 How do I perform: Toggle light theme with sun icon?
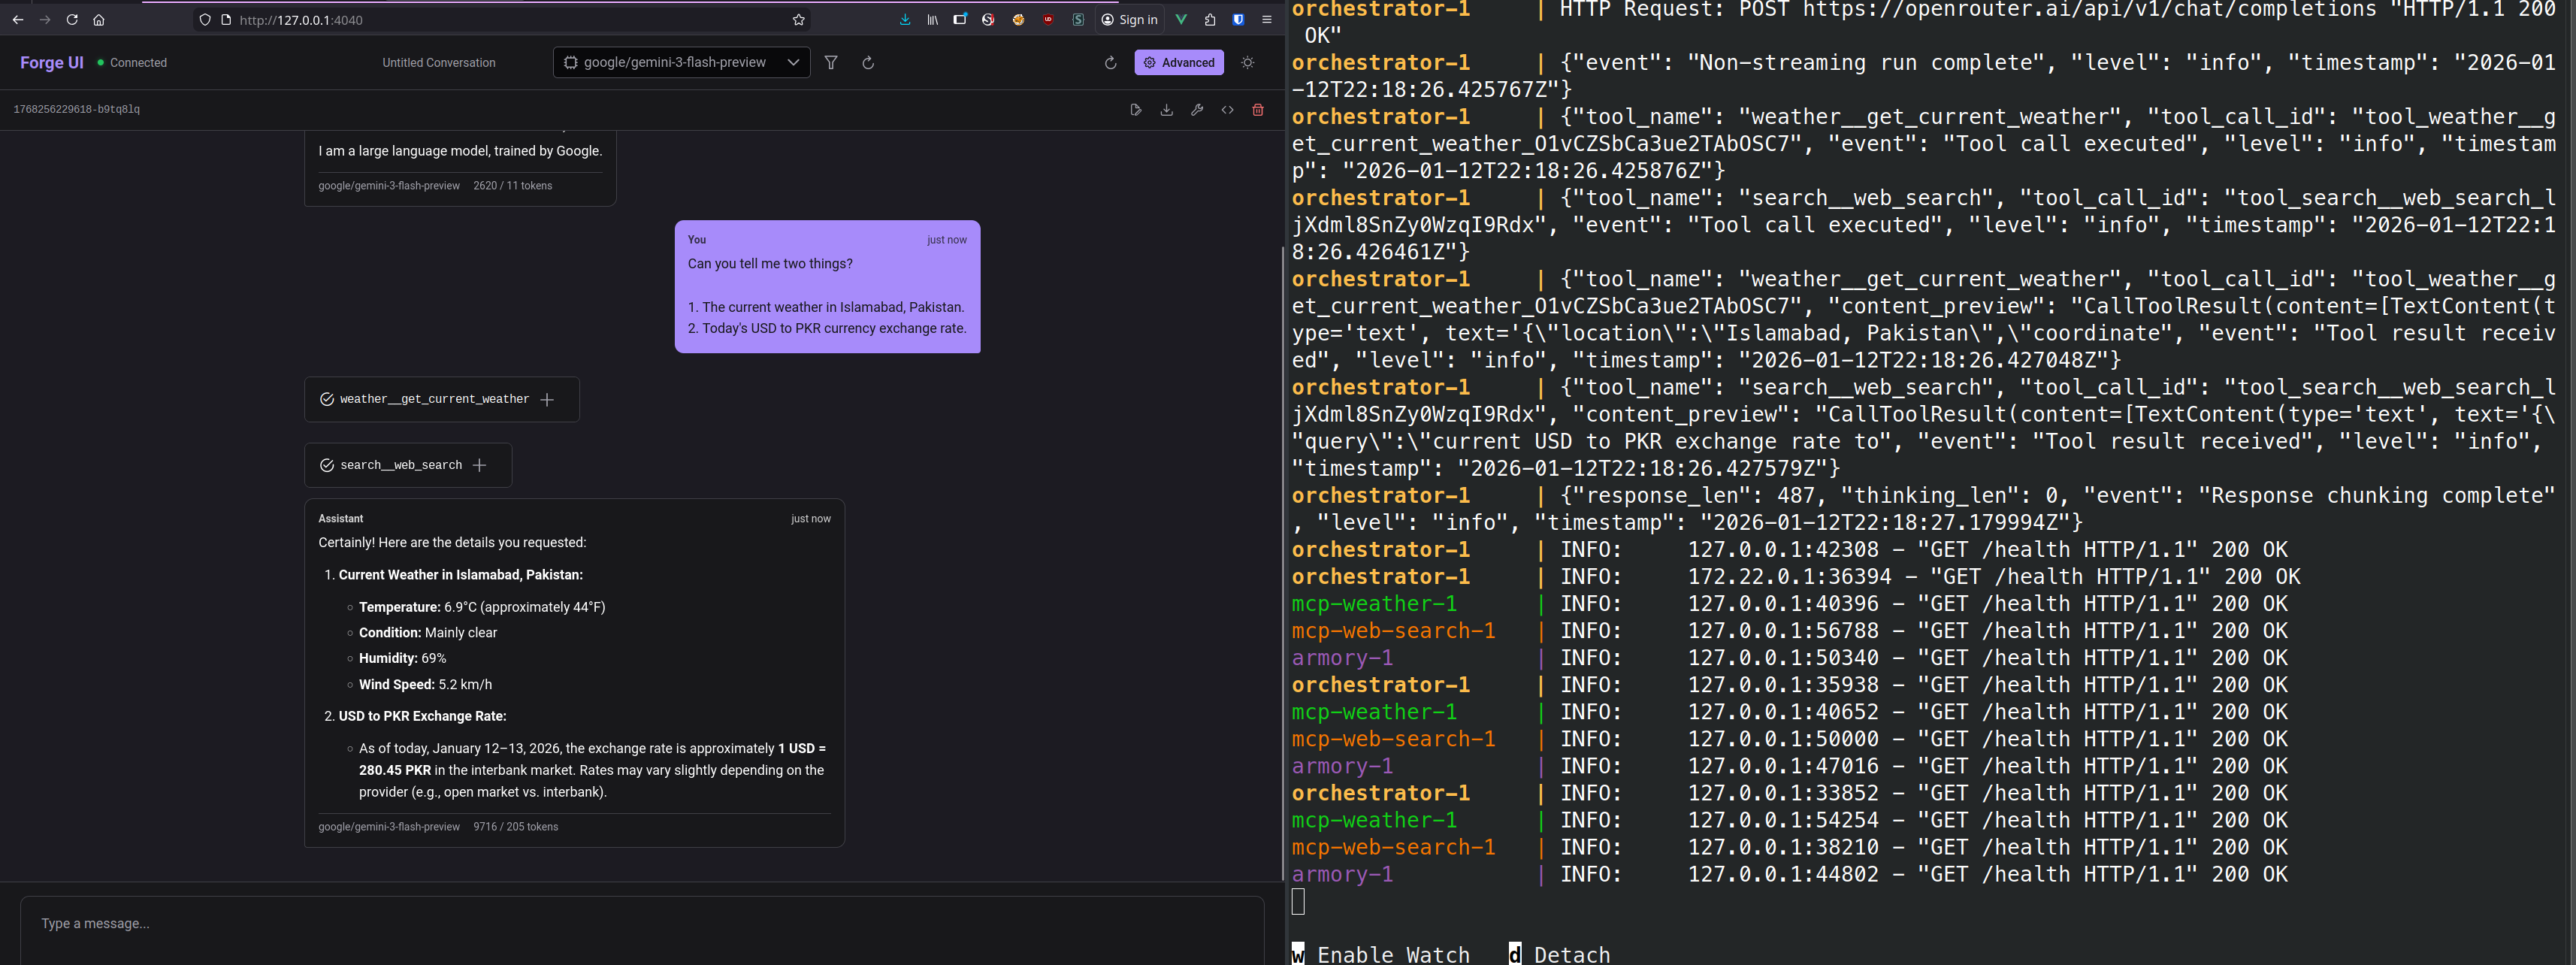(1248, 62)
